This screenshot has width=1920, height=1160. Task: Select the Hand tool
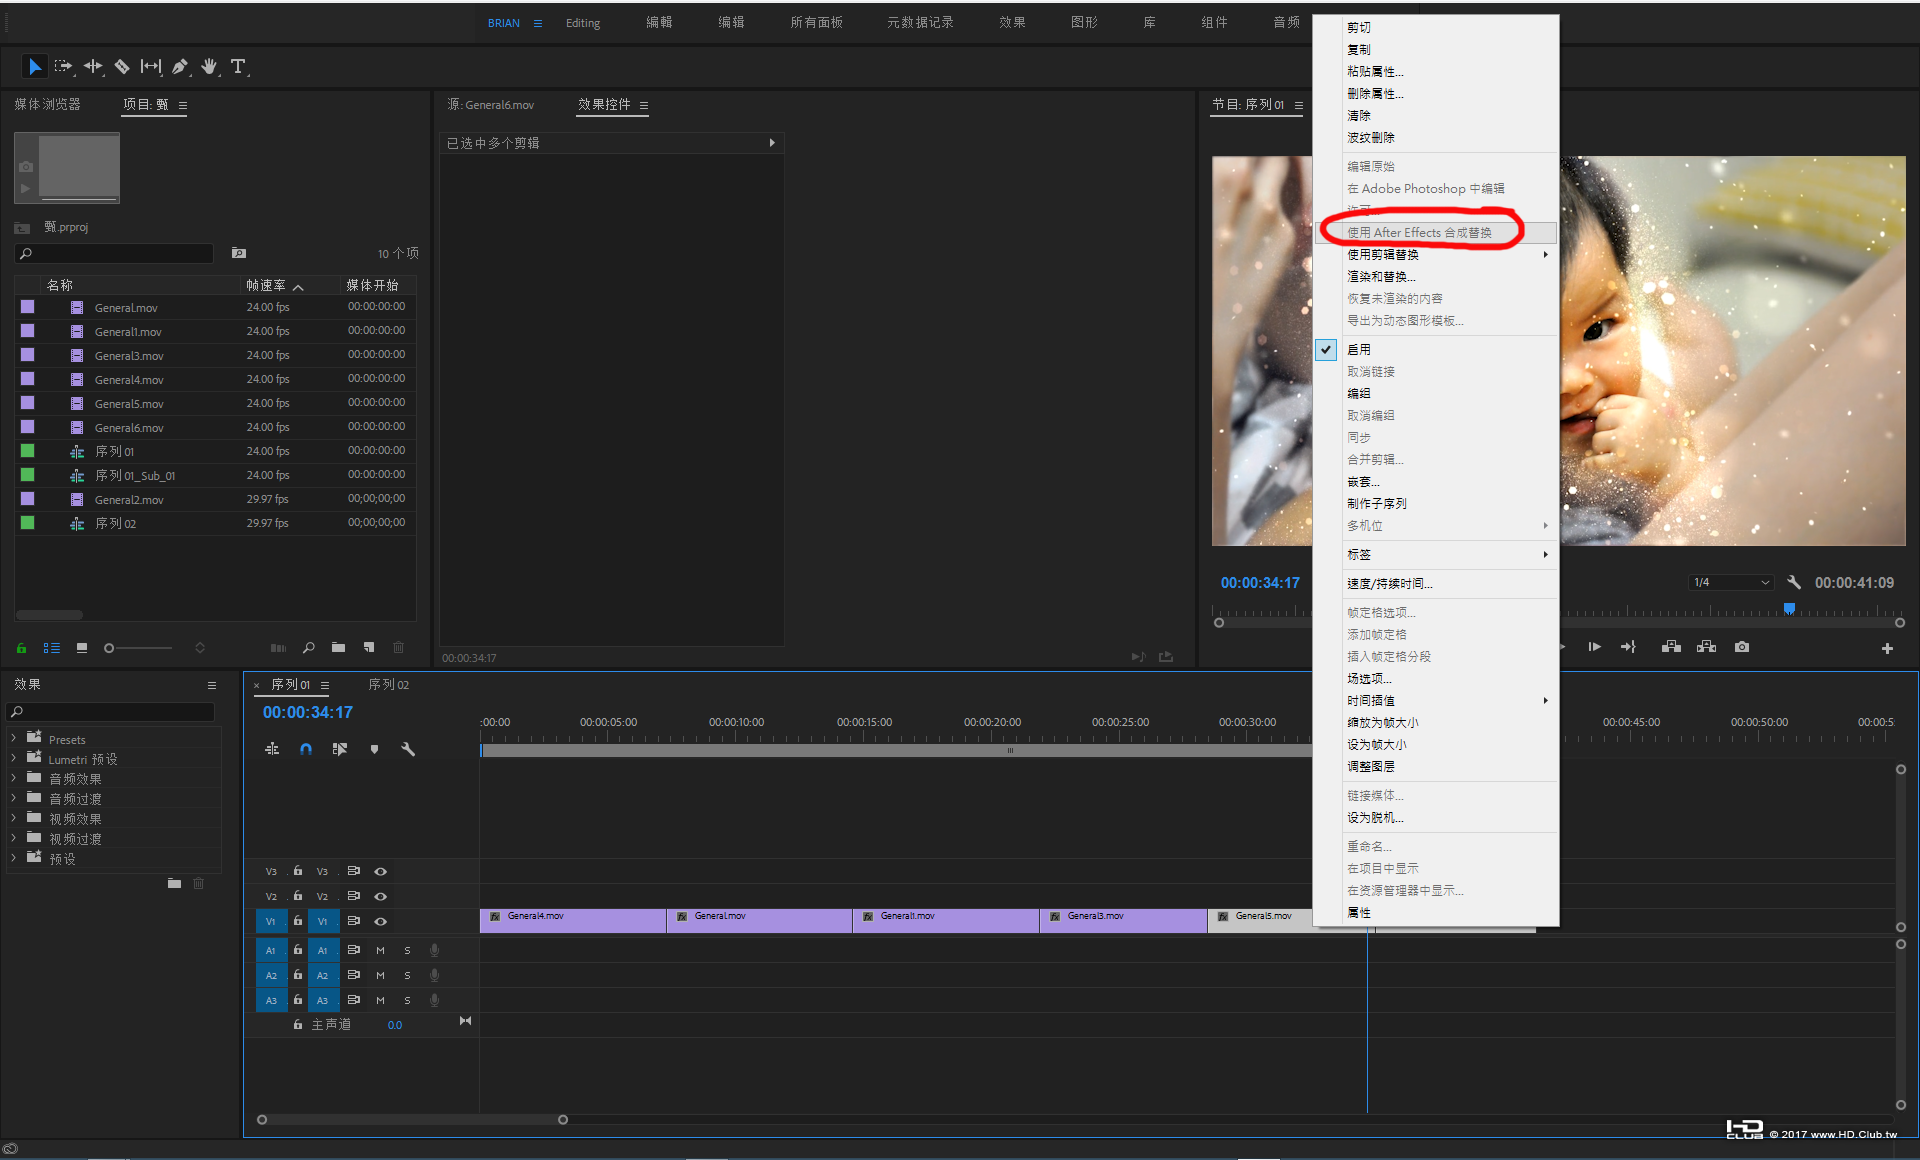(x=209, y=67)
